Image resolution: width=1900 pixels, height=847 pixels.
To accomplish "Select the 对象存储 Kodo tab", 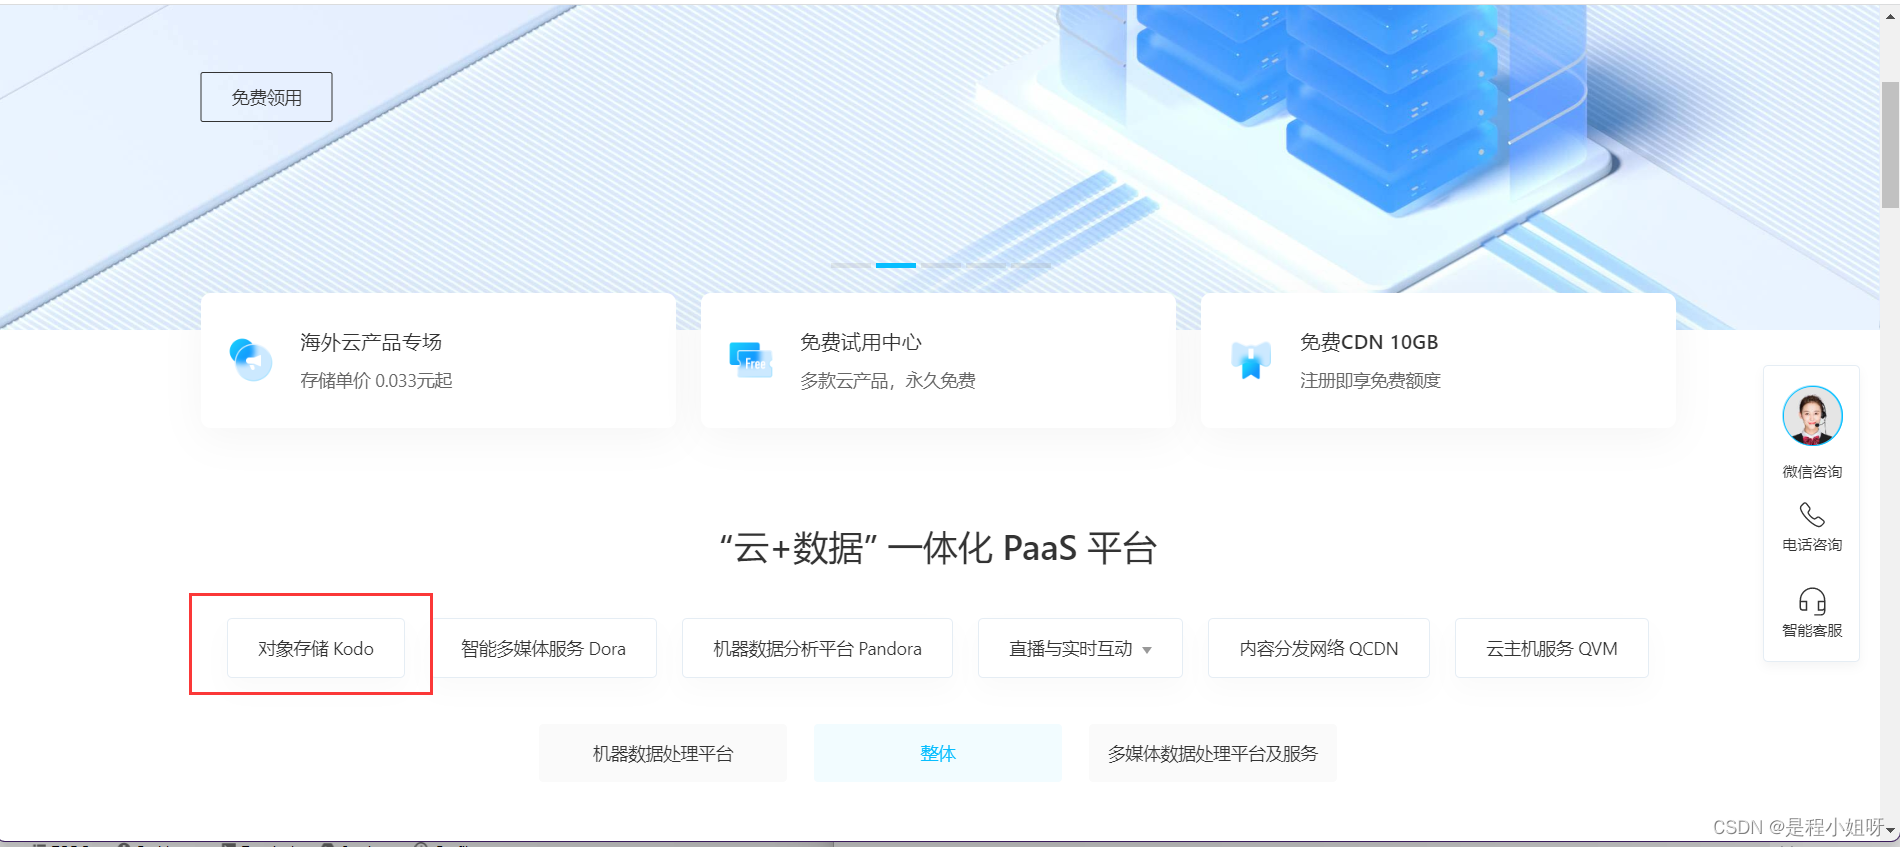I will tap(316, 648).
